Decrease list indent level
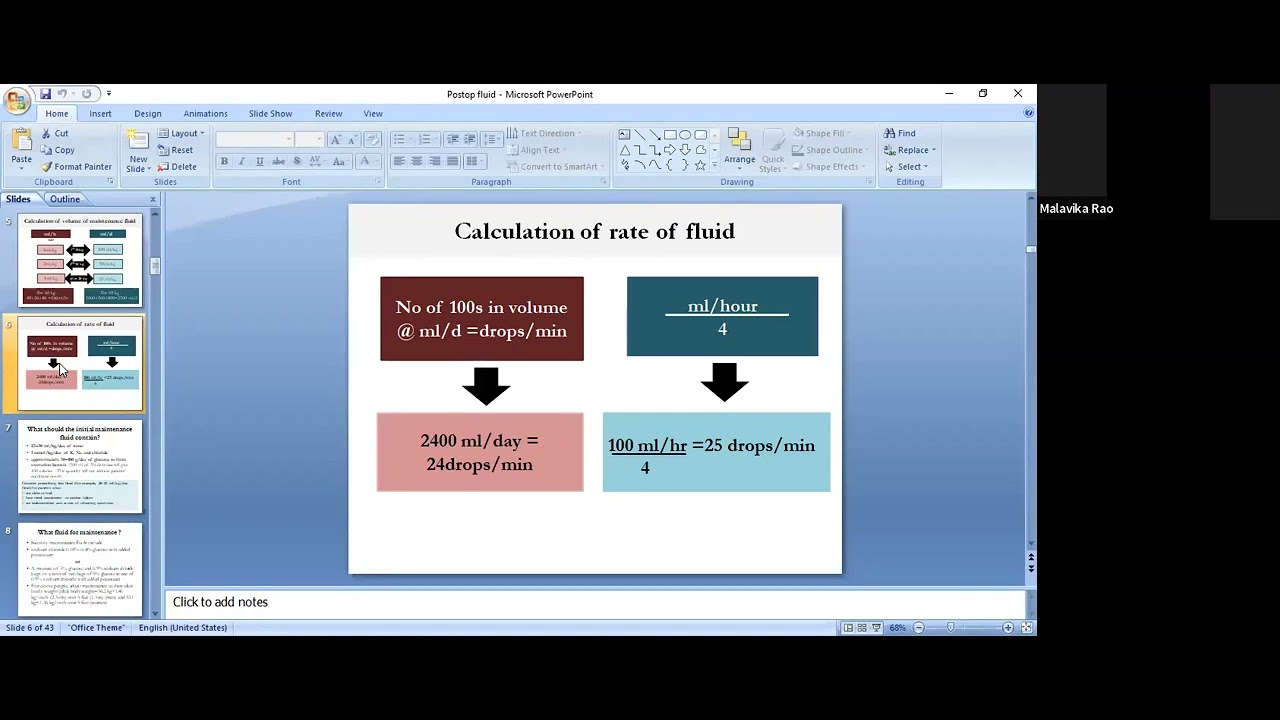This screenshot has height=720, width=1280. (x=452, y=140)
